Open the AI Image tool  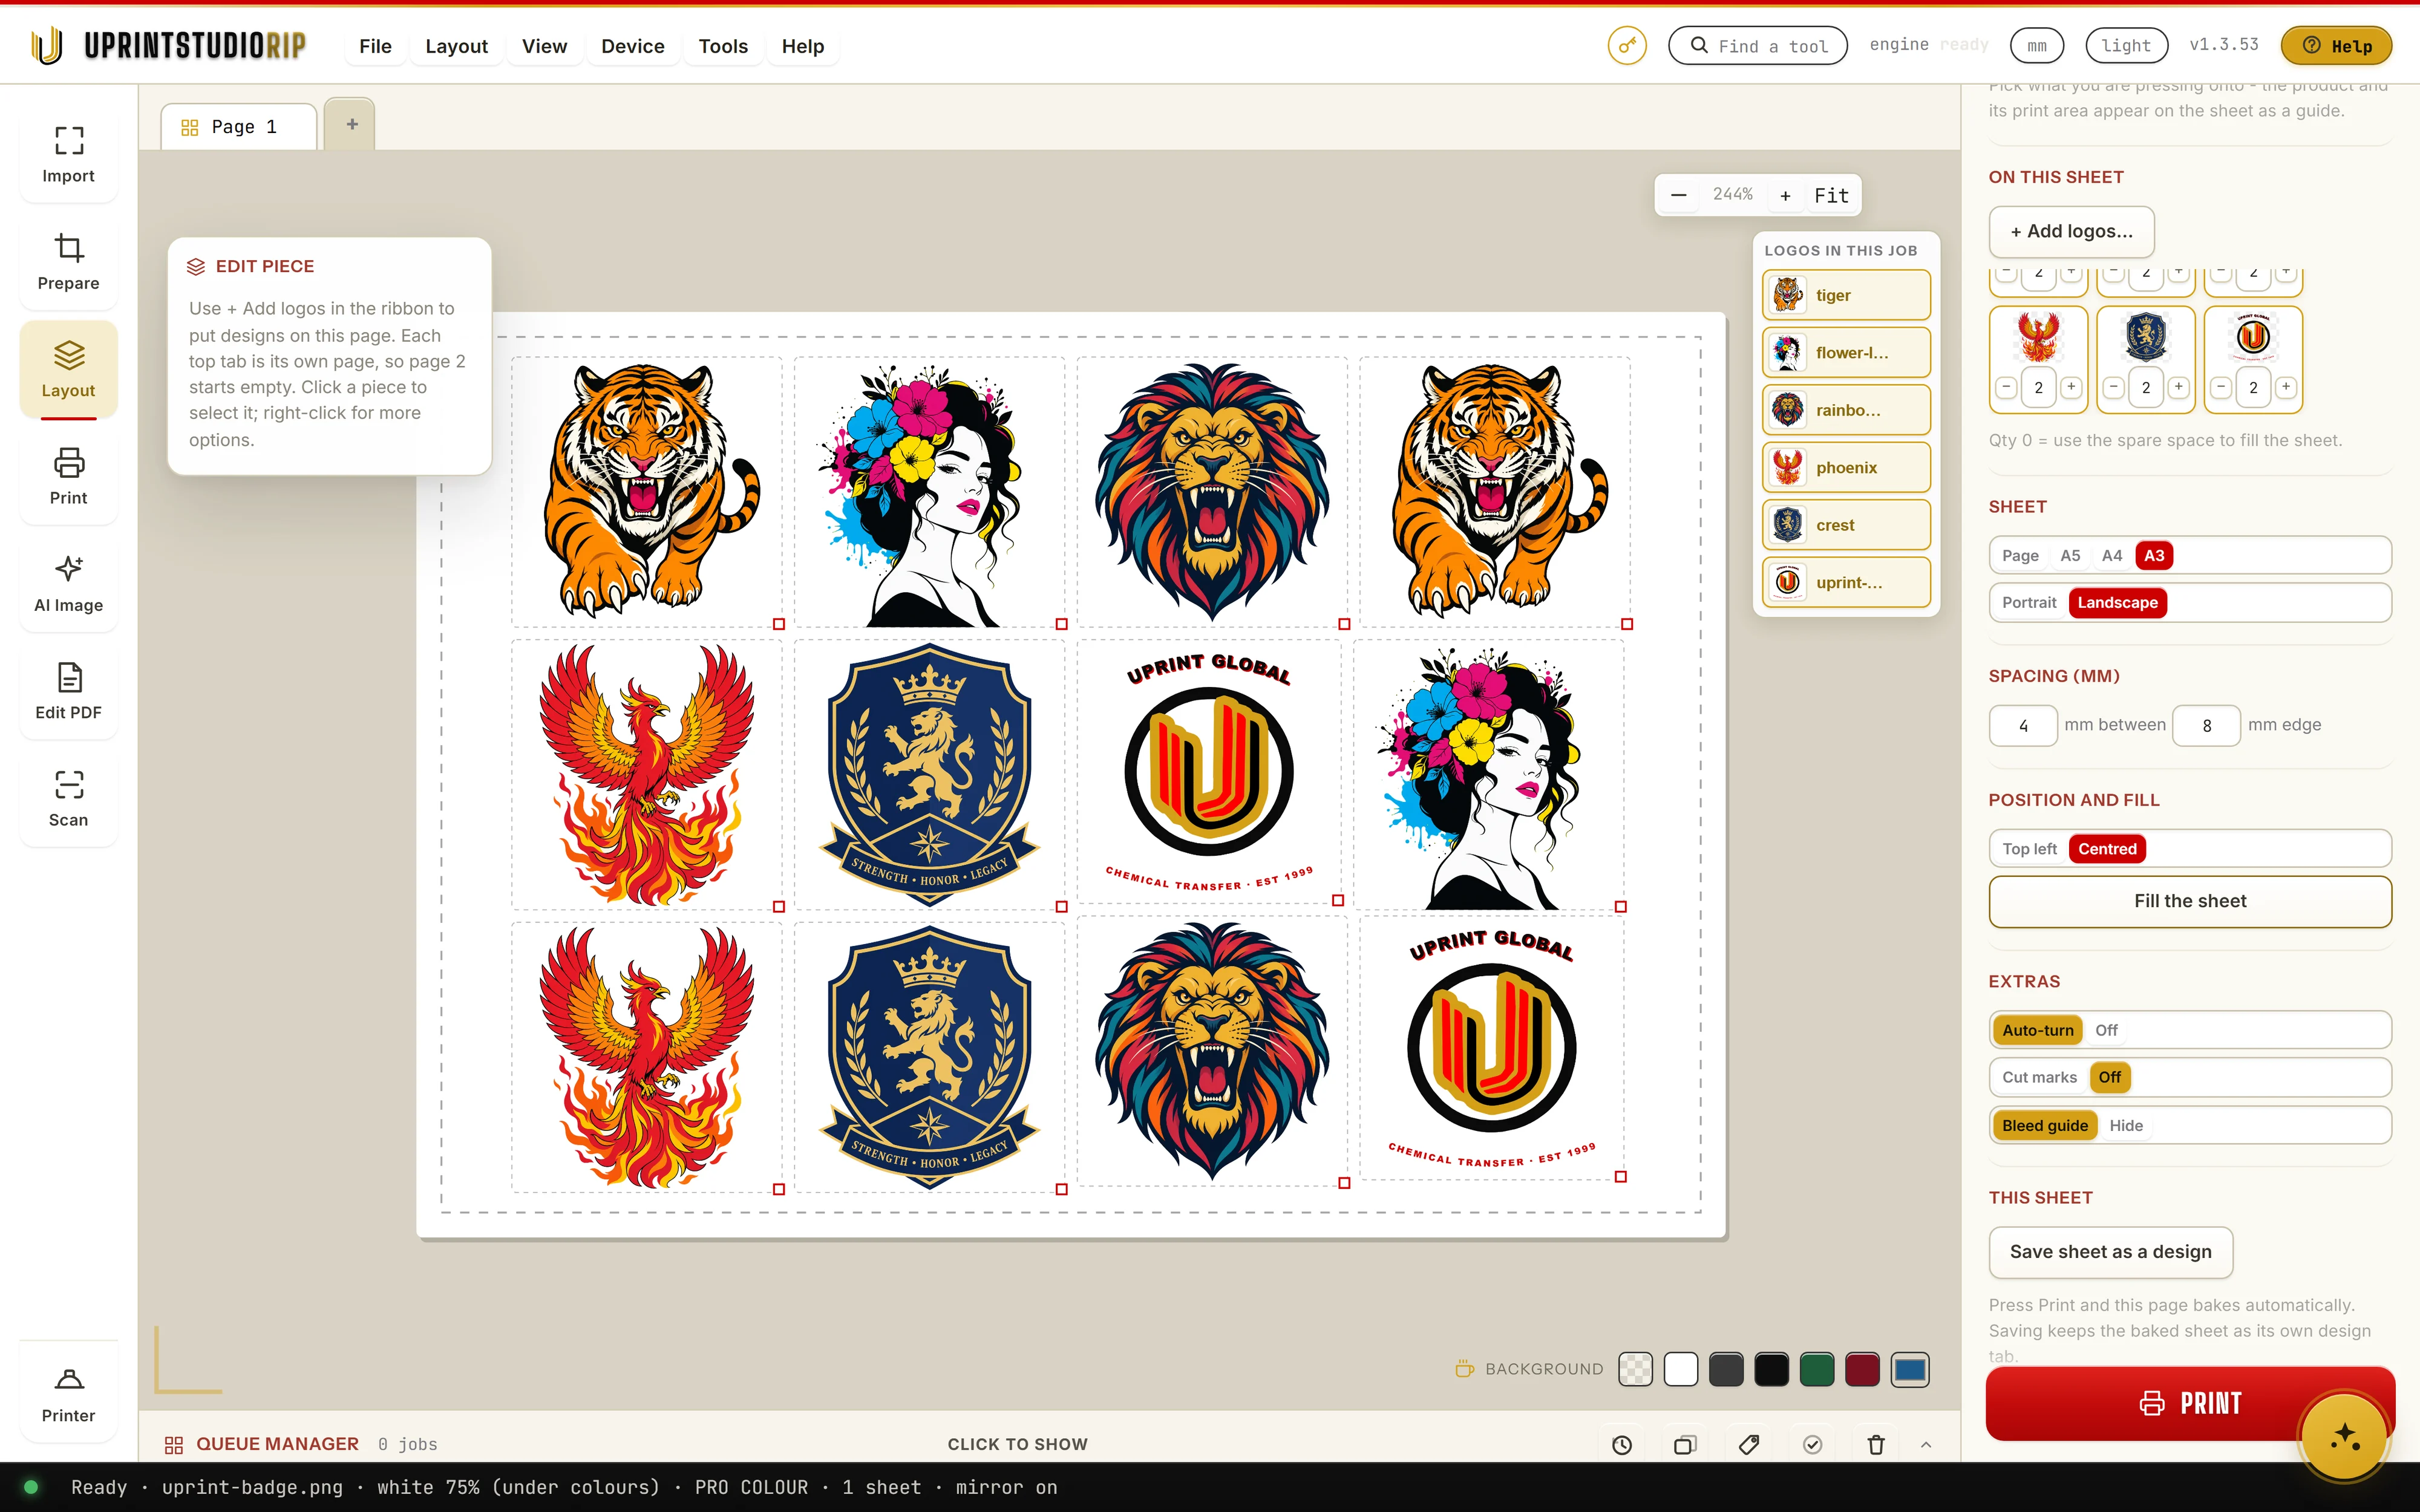click(x=68, y=584)
